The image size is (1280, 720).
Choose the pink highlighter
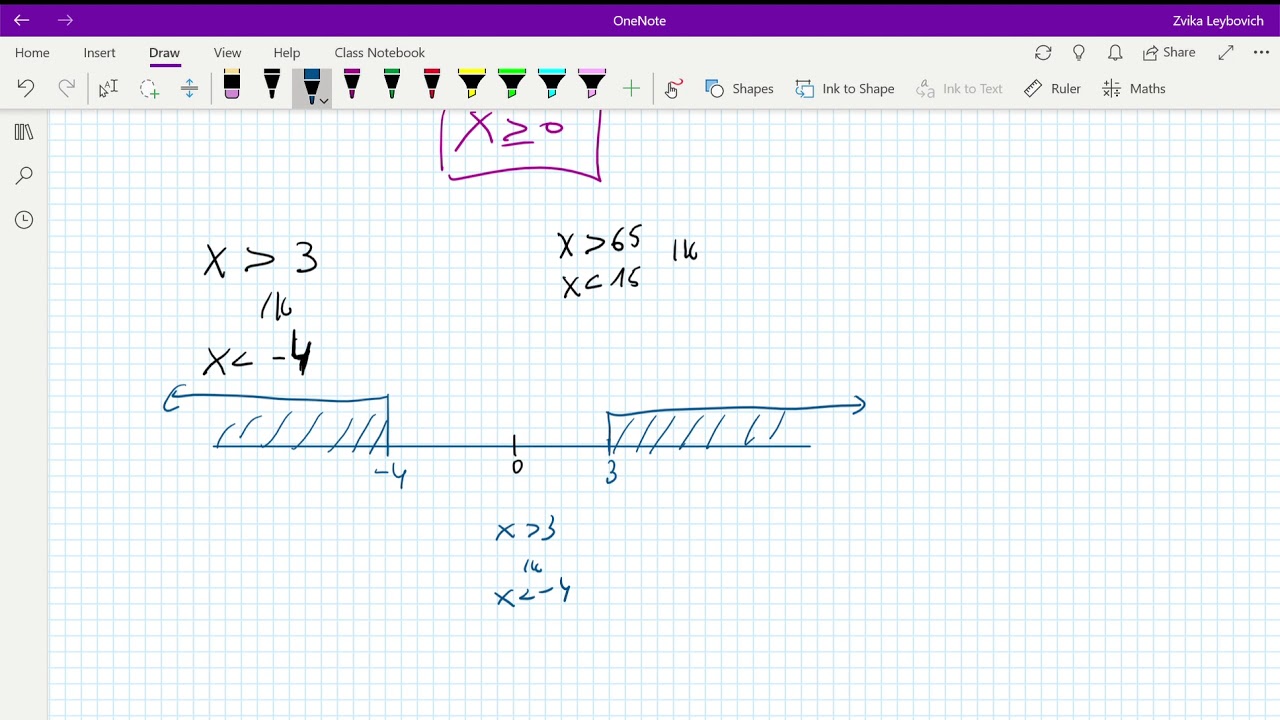592,86
